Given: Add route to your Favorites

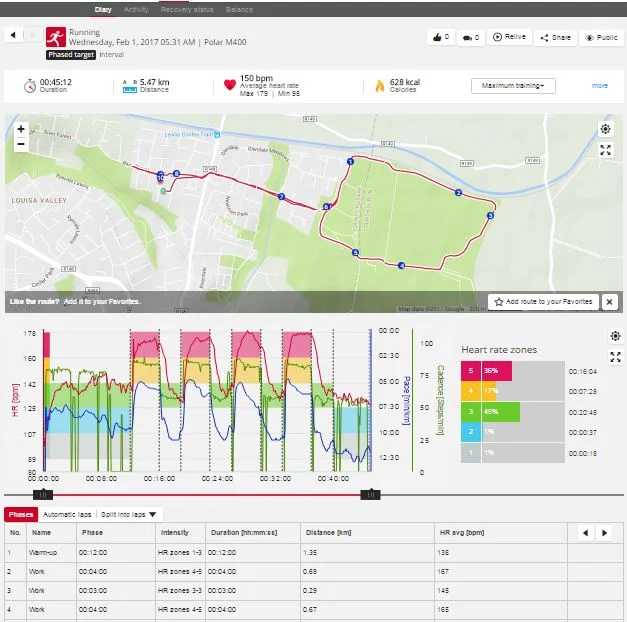Looking at the screenshot, I should 541,301.
